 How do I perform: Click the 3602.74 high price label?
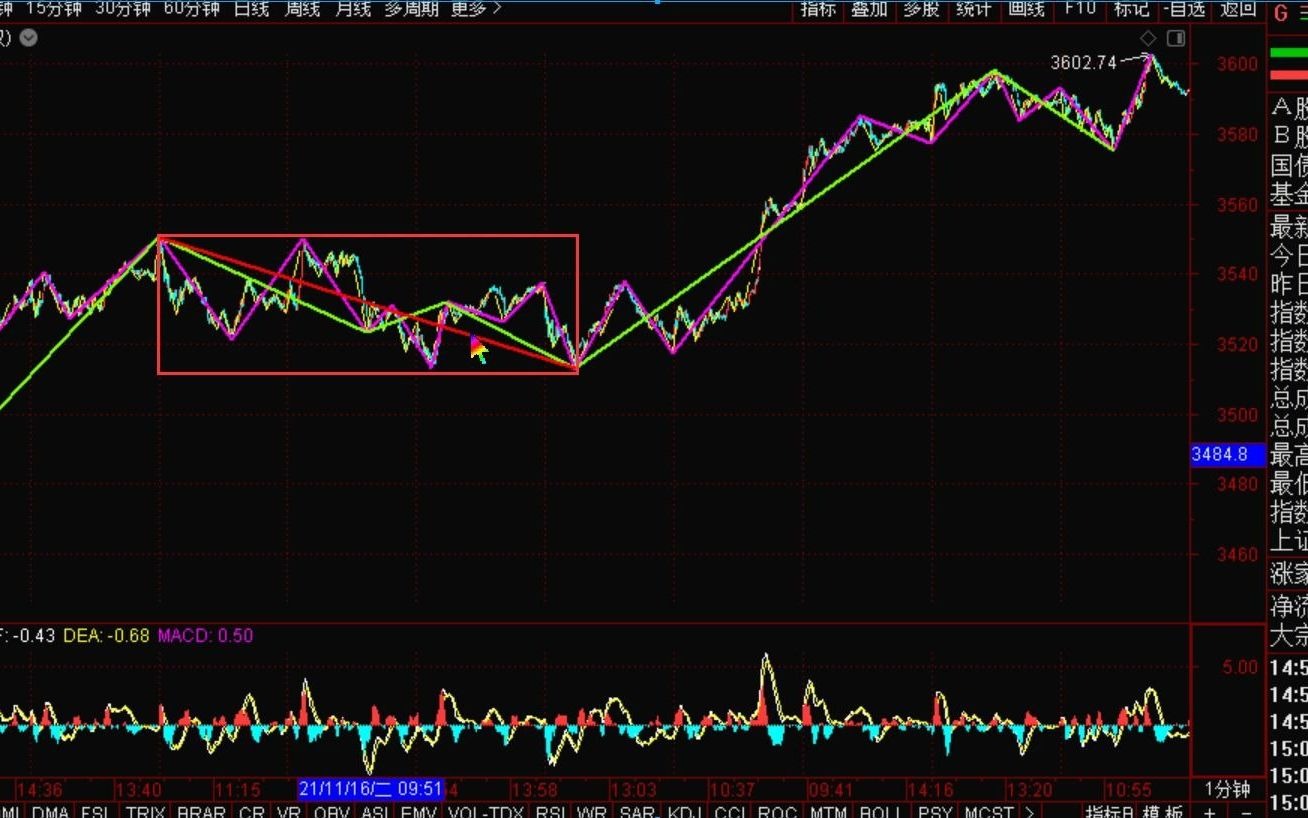(x=1083, y=62)
